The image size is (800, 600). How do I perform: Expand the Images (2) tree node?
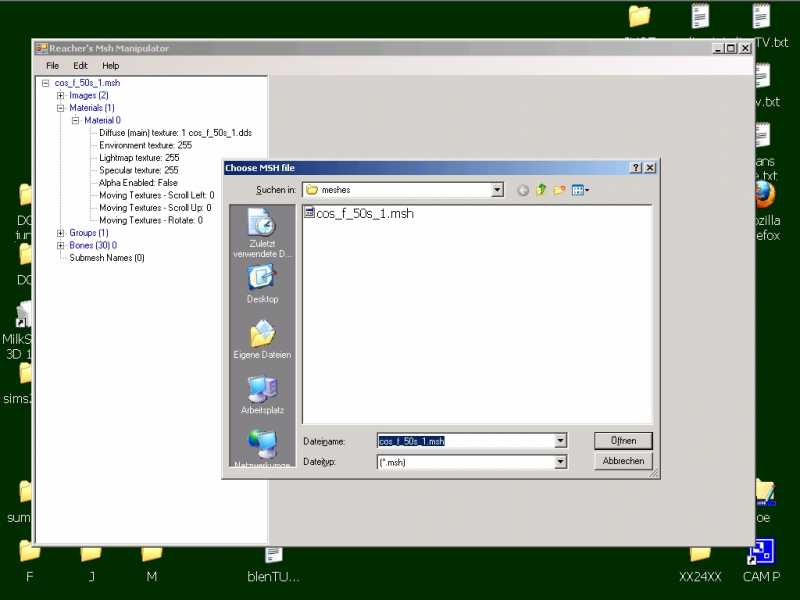[x=60, y=96]
